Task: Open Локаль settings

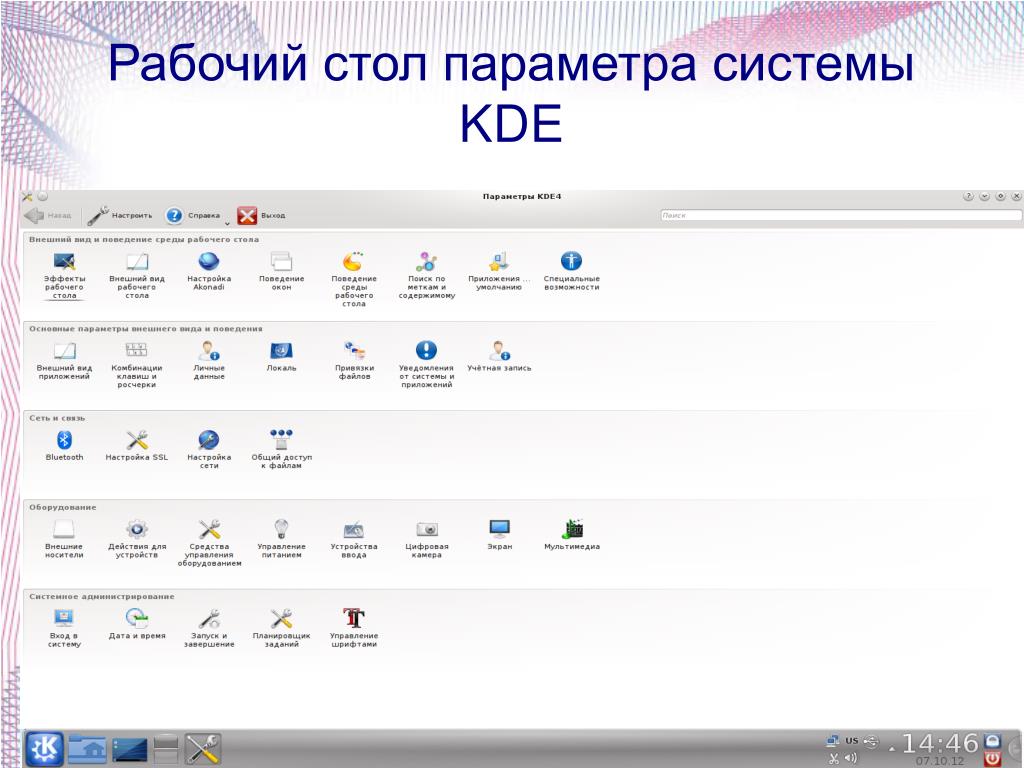Action: point(281,357)
